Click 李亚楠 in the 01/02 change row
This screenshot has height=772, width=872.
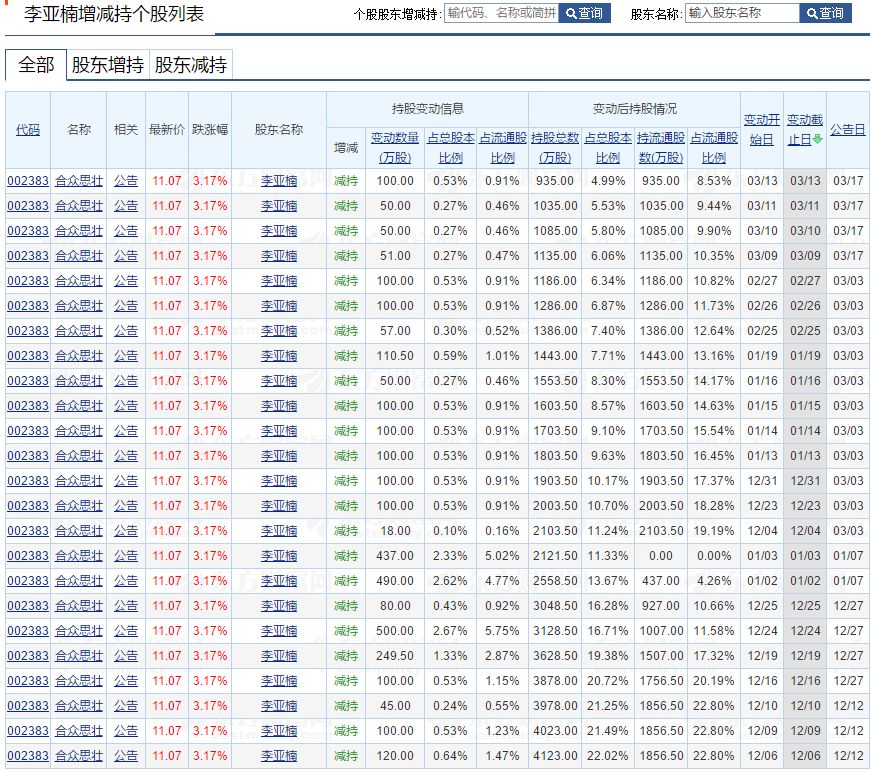(x=279, y=581)
